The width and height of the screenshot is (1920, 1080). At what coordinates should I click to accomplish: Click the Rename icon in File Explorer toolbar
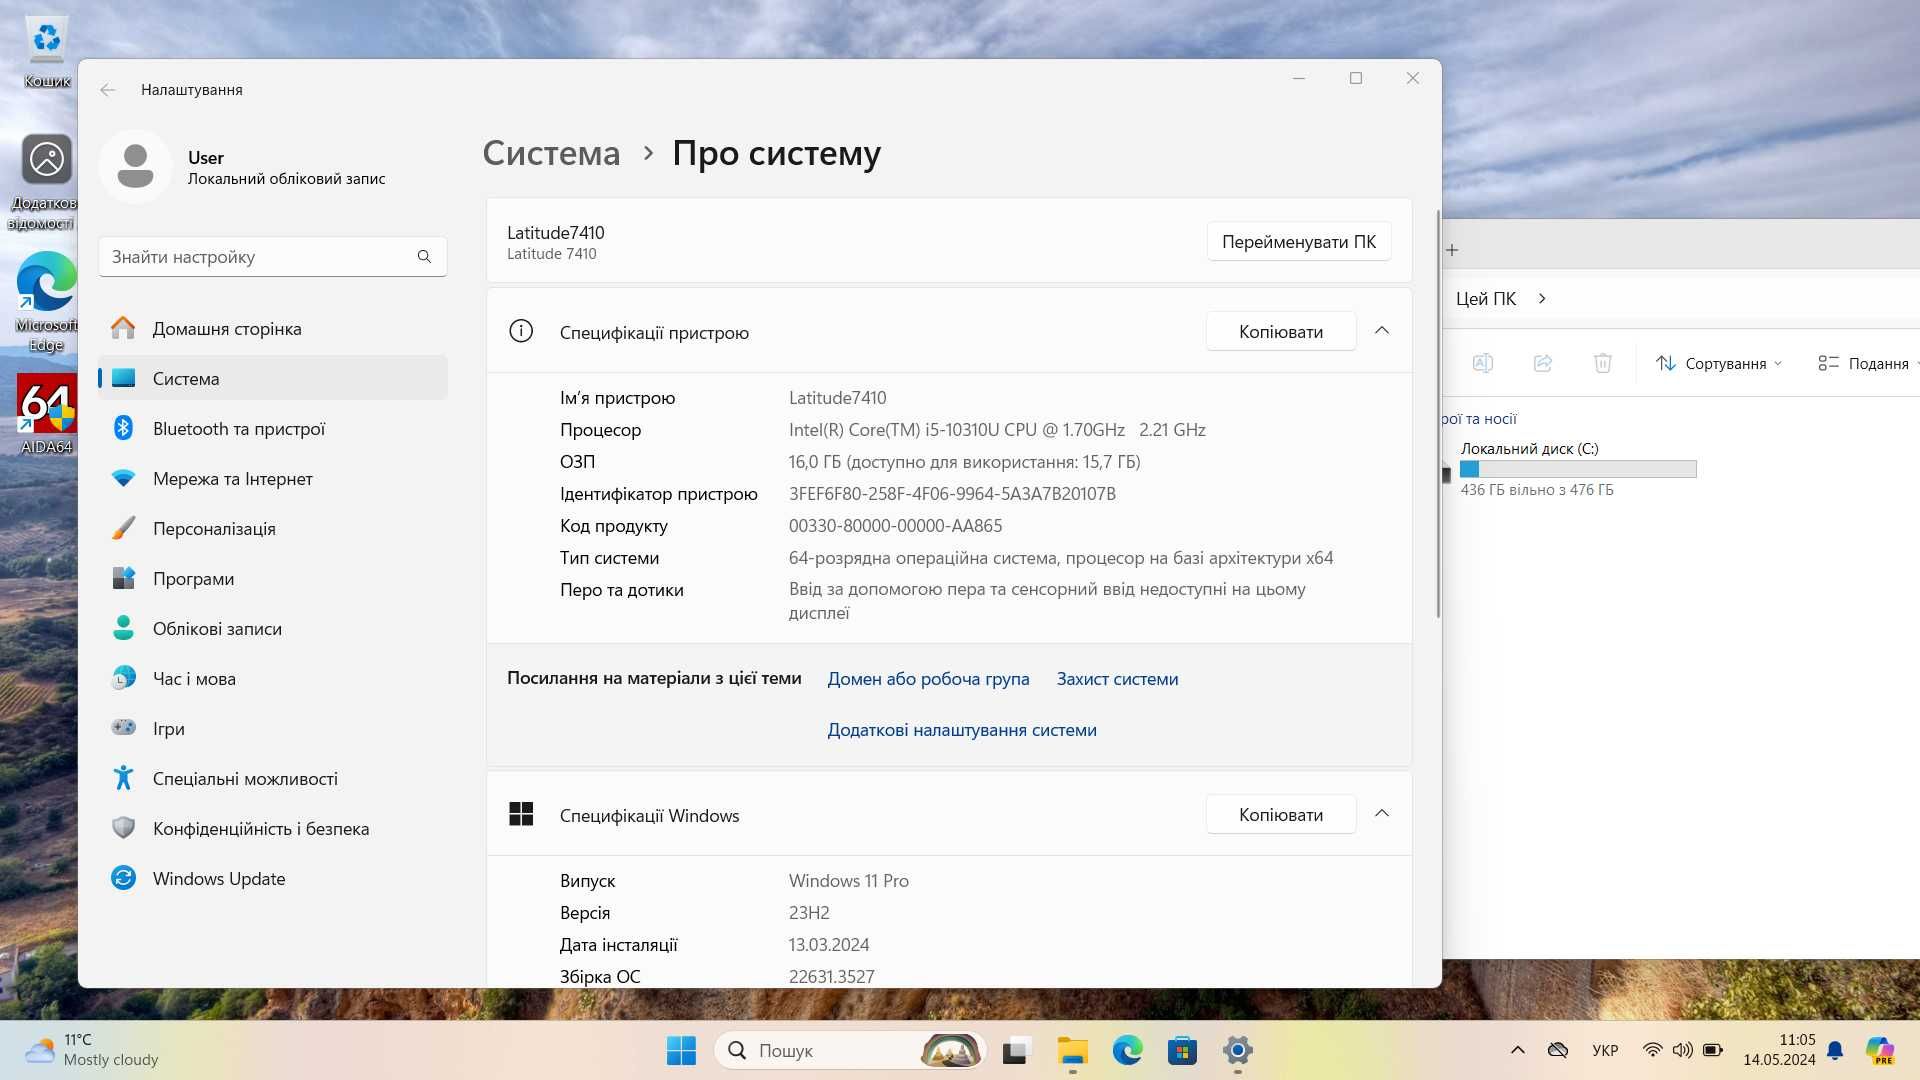point(1482,363)
